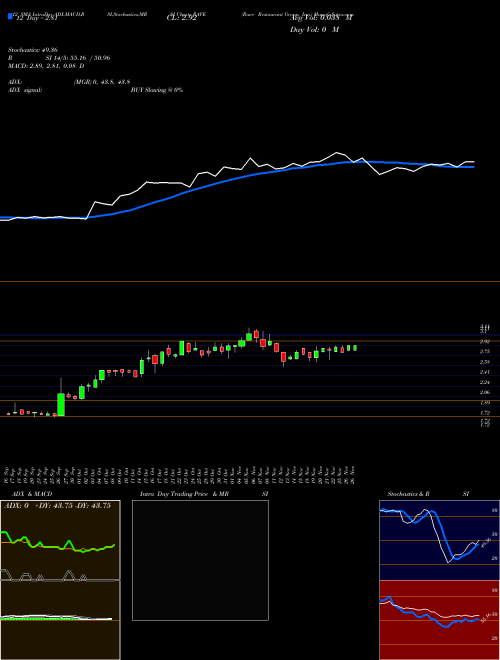Click the 'Stochastics & R' panel title
Screen dimensions: 500x660
408,494
